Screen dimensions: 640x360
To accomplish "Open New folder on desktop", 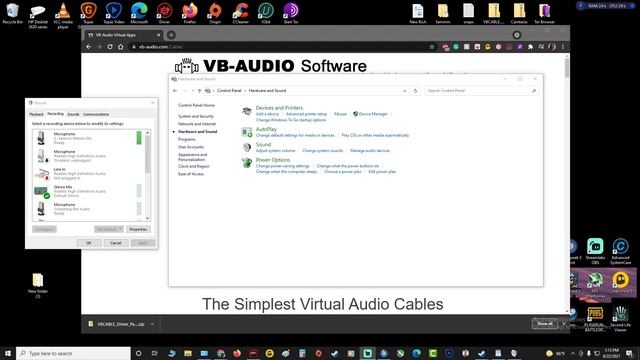I will 38,286.
